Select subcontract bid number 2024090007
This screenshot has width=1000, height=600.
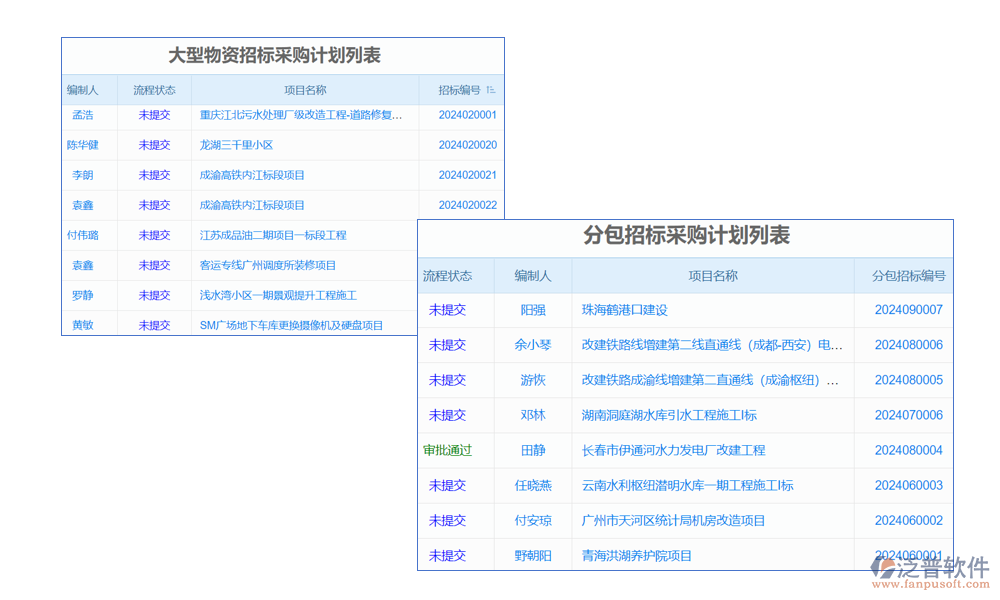(908, 310)
